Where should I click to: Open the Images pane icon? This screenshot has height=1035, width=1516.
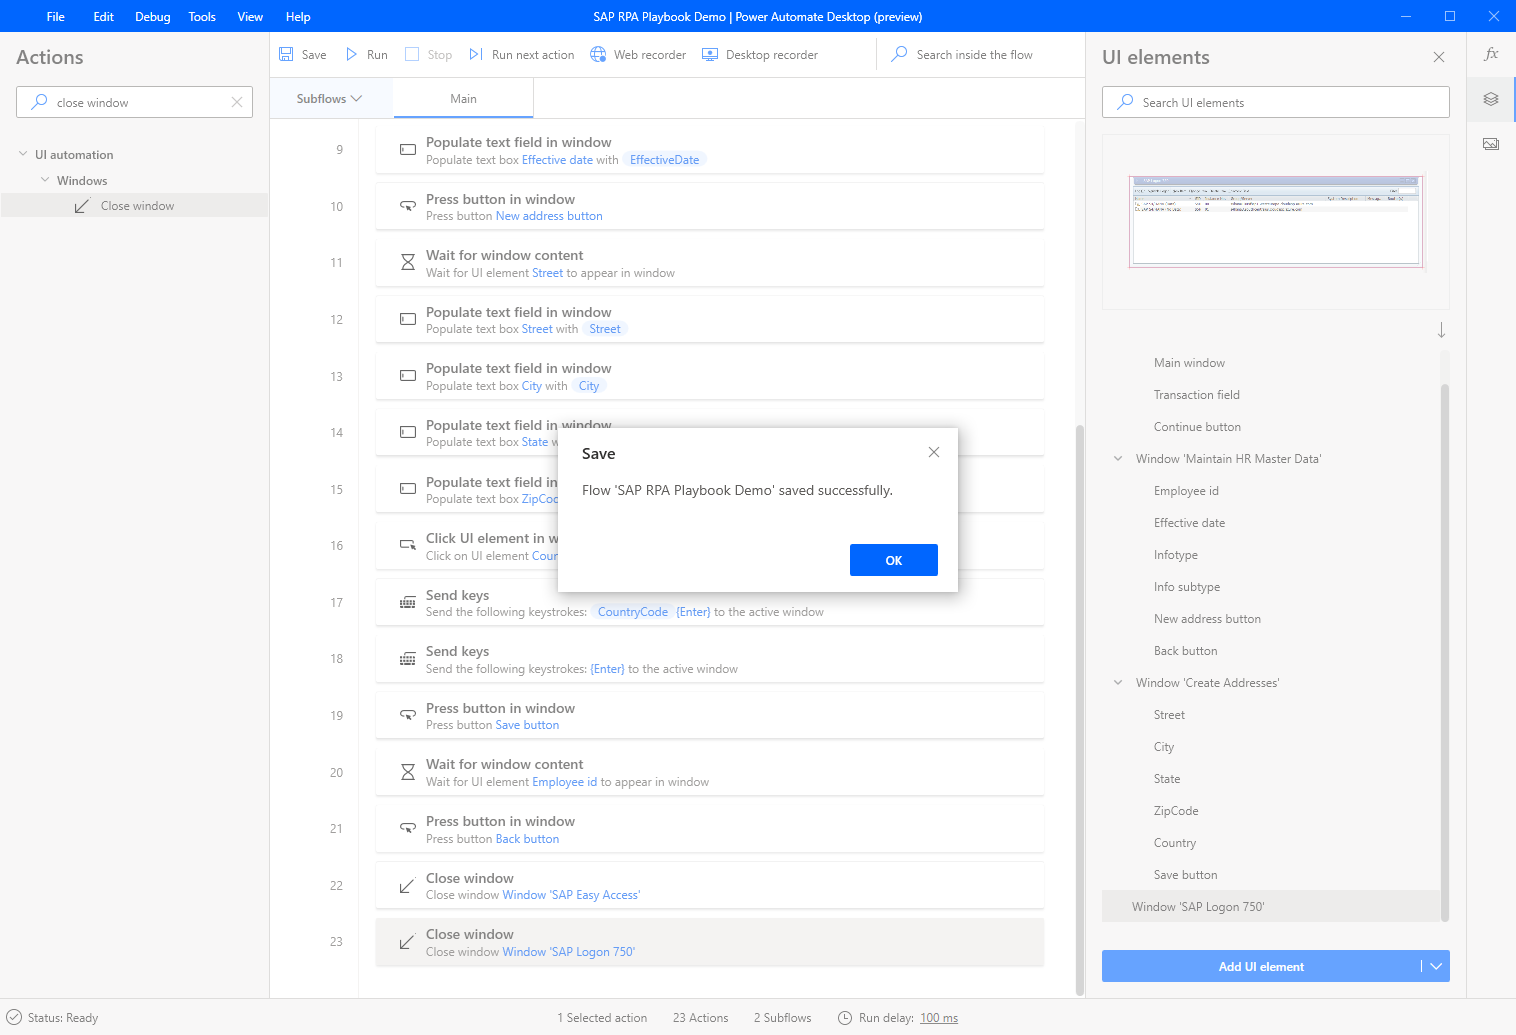point(1491,144)
